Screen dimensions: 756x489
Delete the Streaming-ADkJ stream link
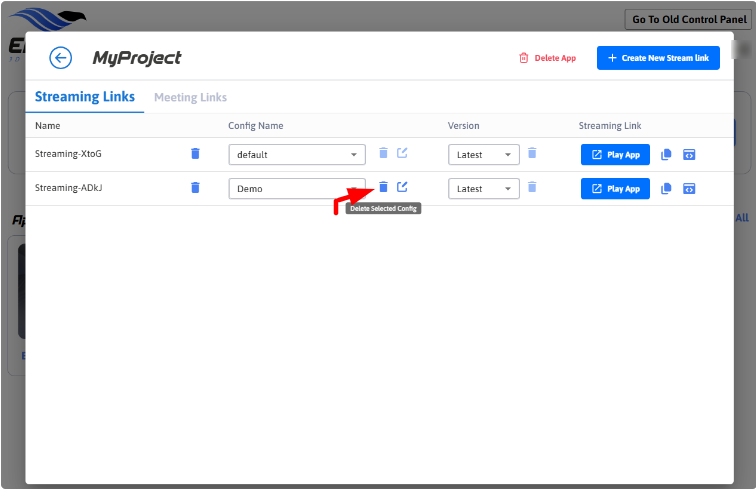(x=195, y=188)
